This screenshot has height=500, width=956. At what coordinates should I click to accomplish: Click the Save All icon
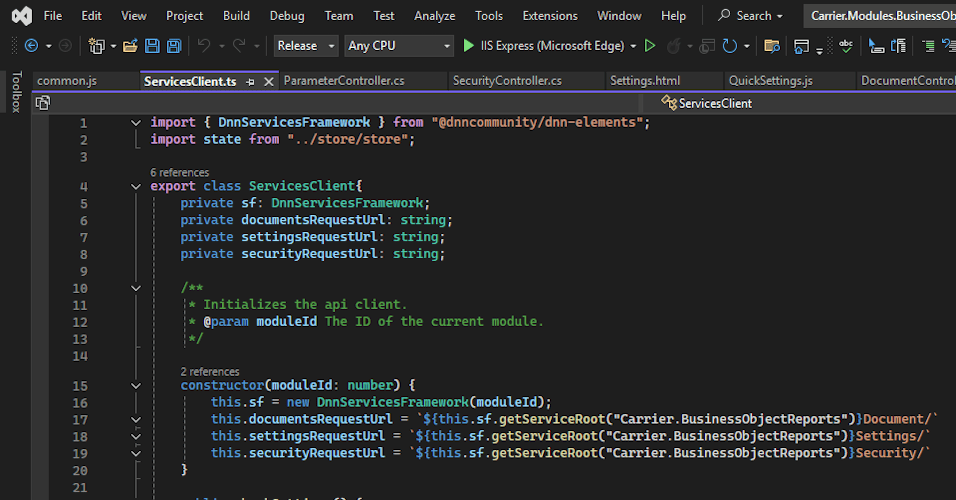click(x=174, y=46)
